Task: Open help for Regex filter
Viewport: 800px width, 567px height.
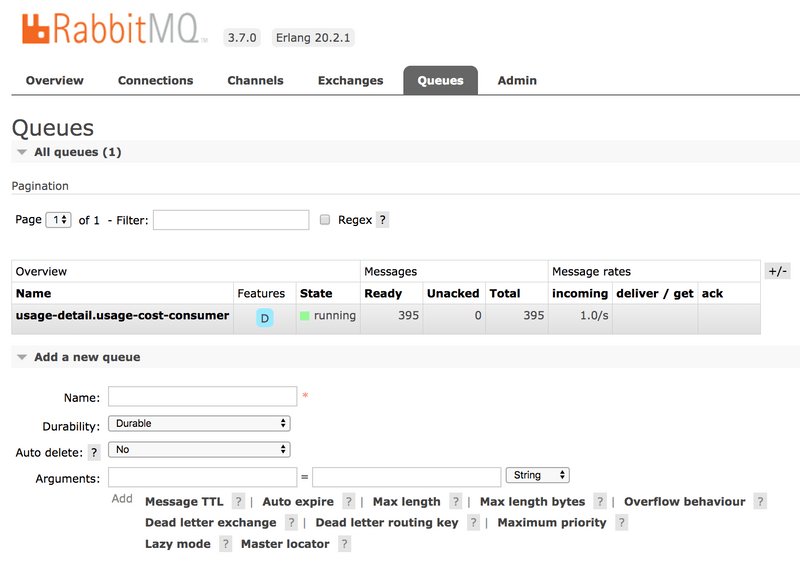Action: tap(382, 220)
